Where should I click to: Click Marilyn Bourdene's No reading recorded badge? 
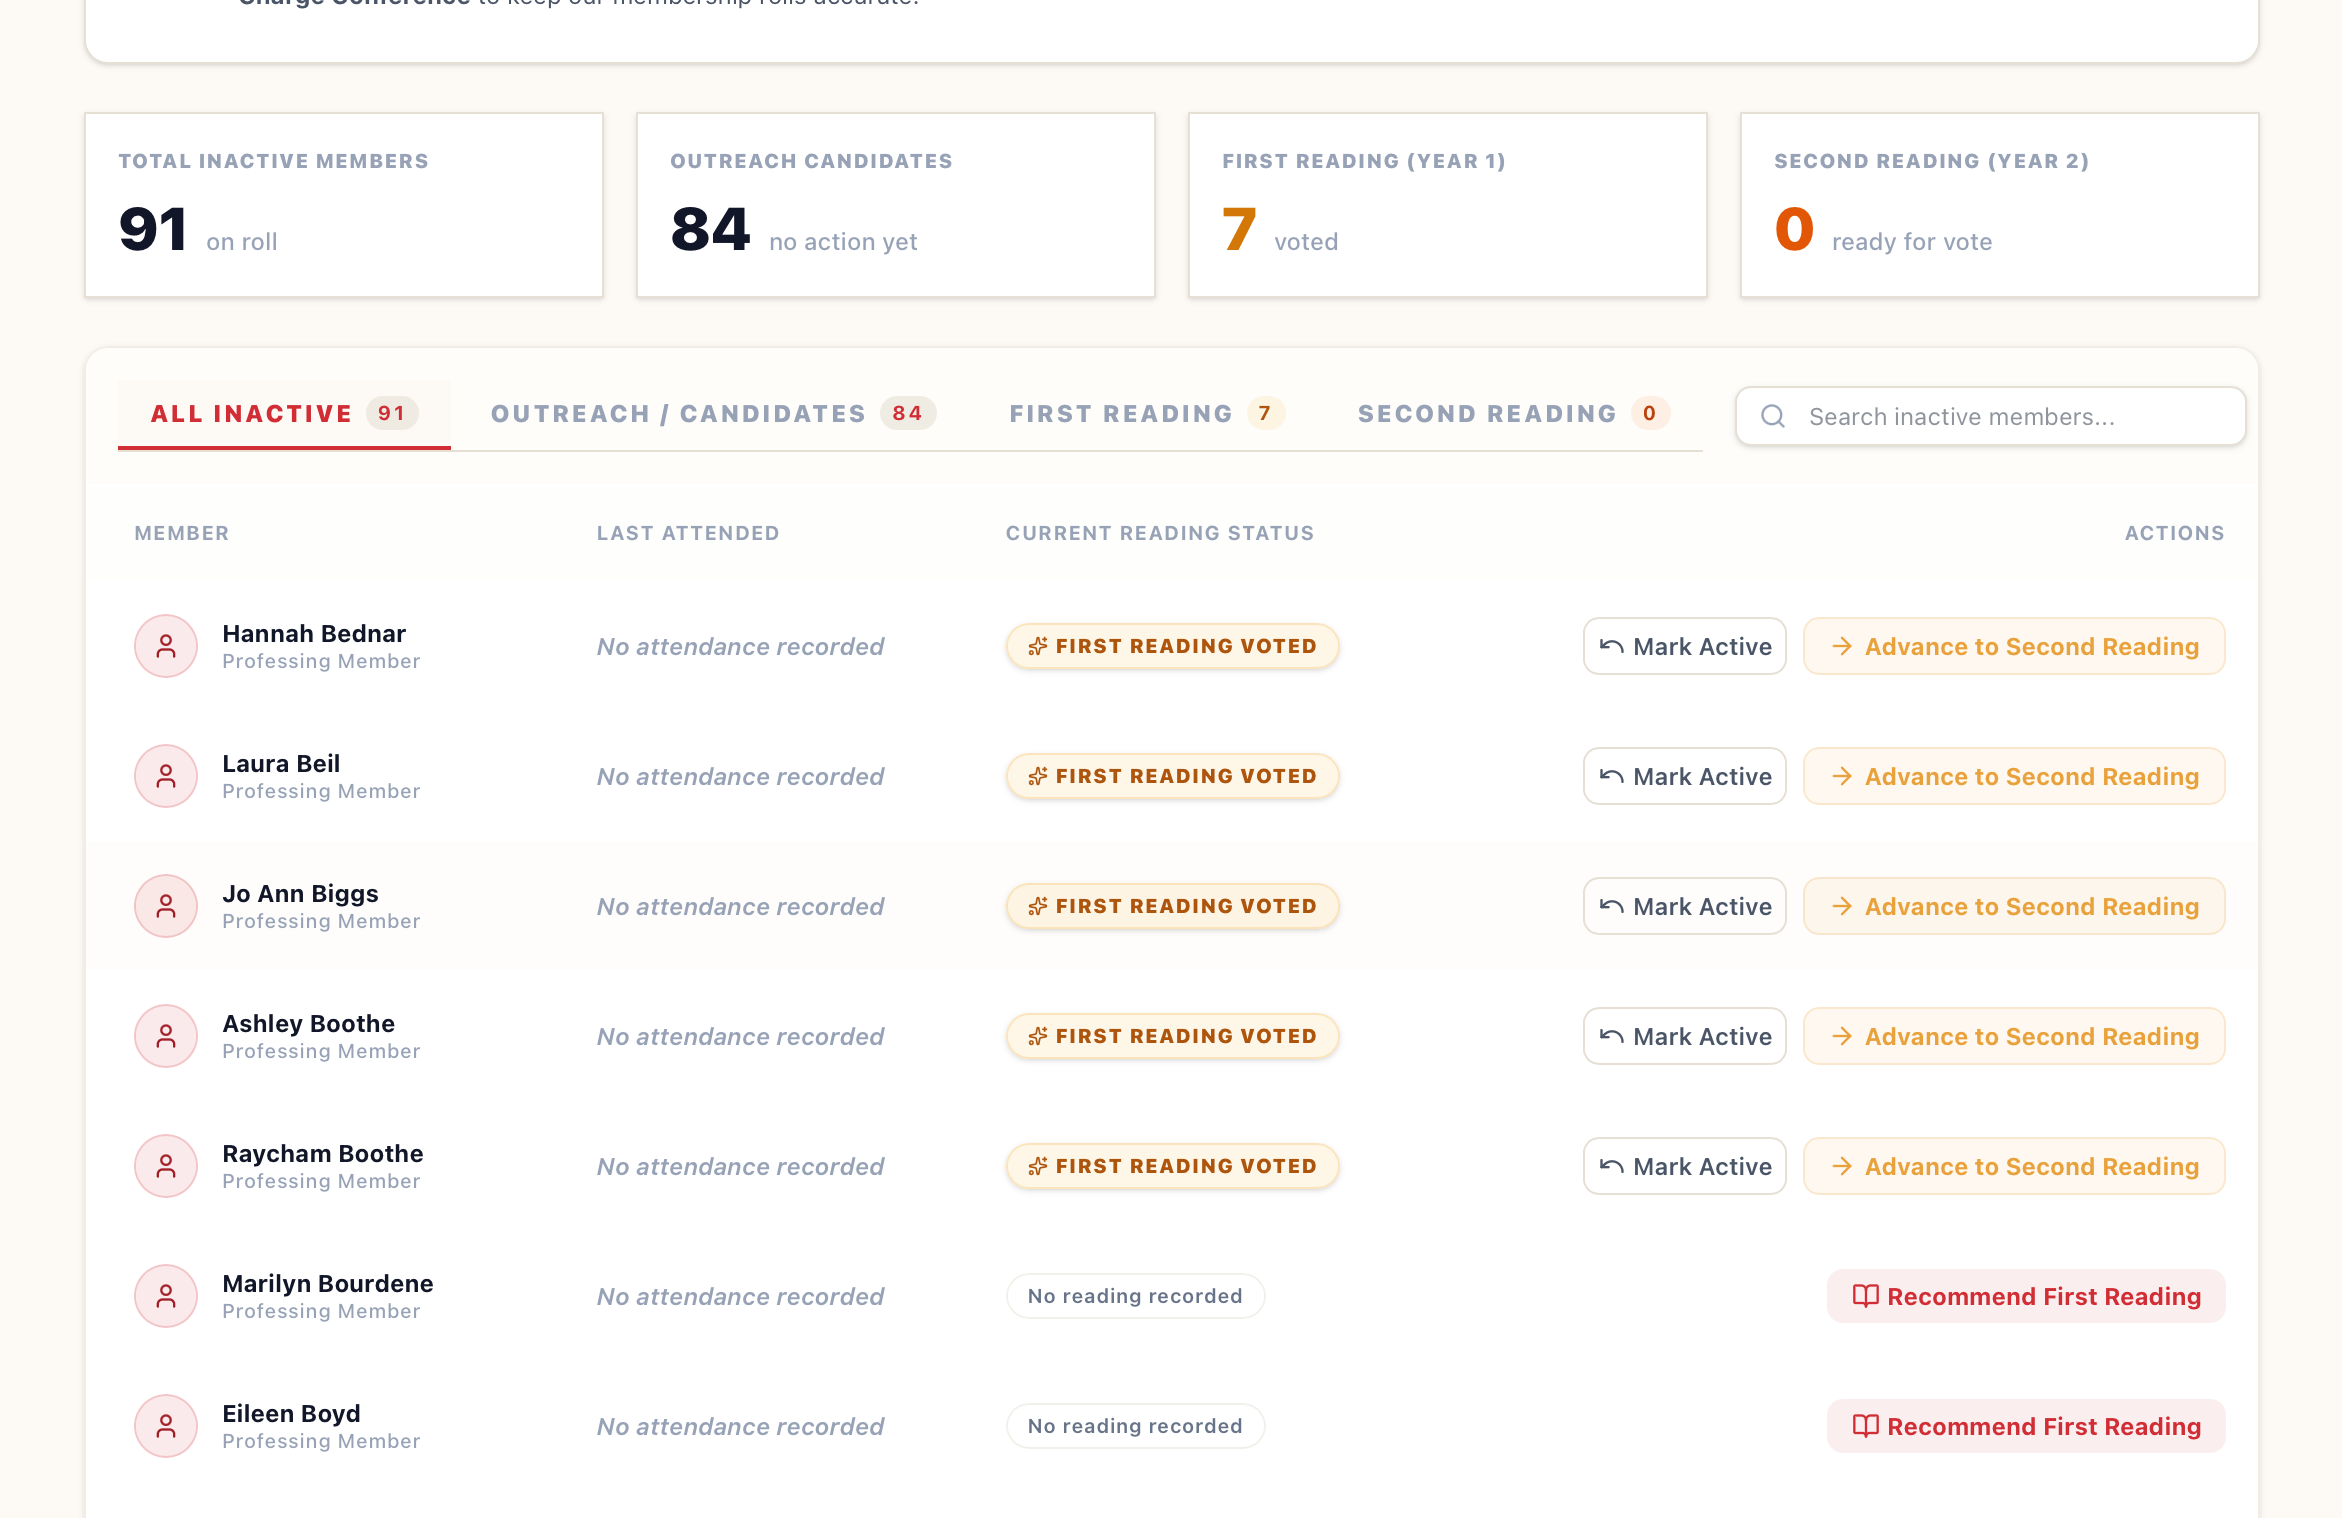[1135, 1296]
